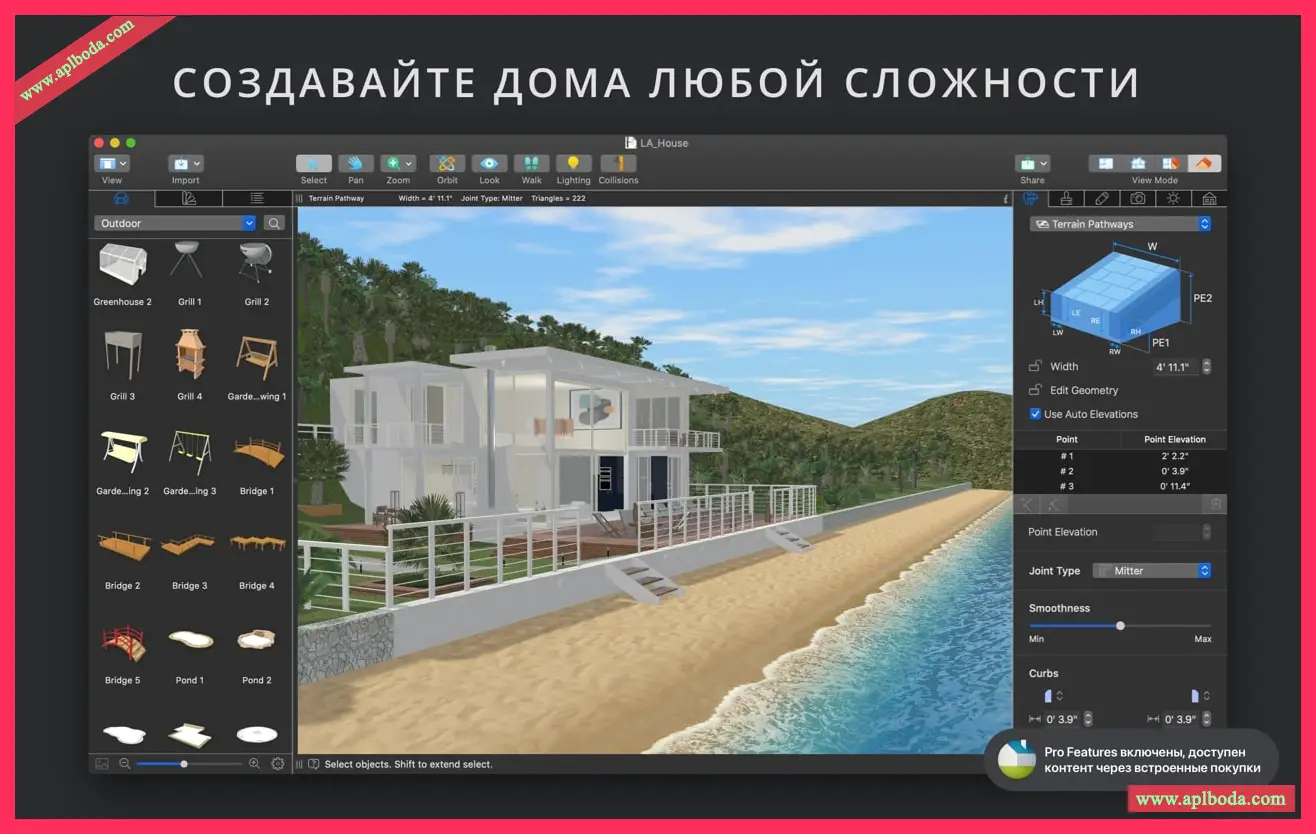Viewport: 1316px width, 834px height.
Task: Adjust the Smoothness slider handle
Action: coord(1120,626)
